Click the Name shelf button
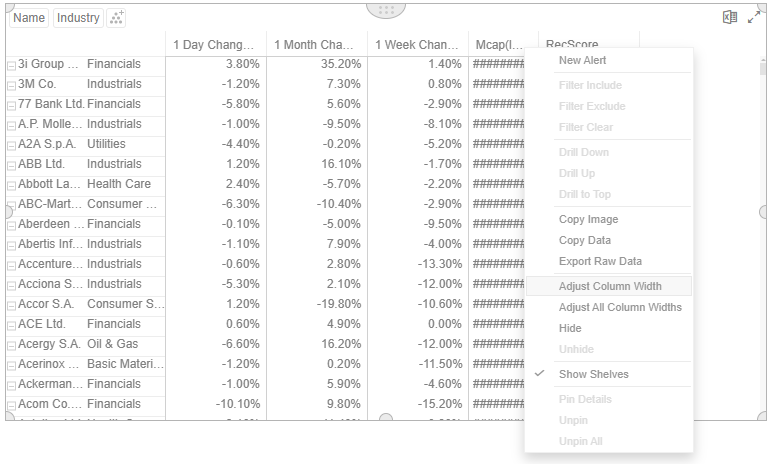772x464 pixels. (29, 18)
